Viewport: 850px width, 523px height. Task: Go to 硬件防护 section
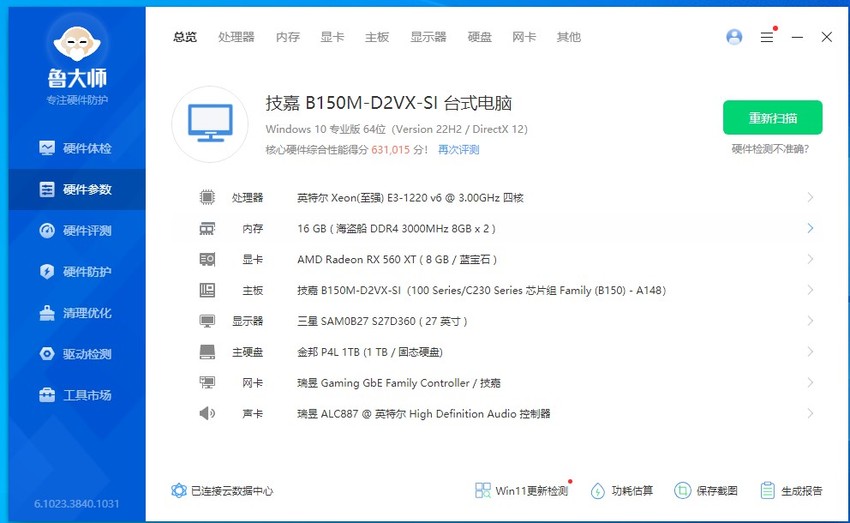(76, 272)
